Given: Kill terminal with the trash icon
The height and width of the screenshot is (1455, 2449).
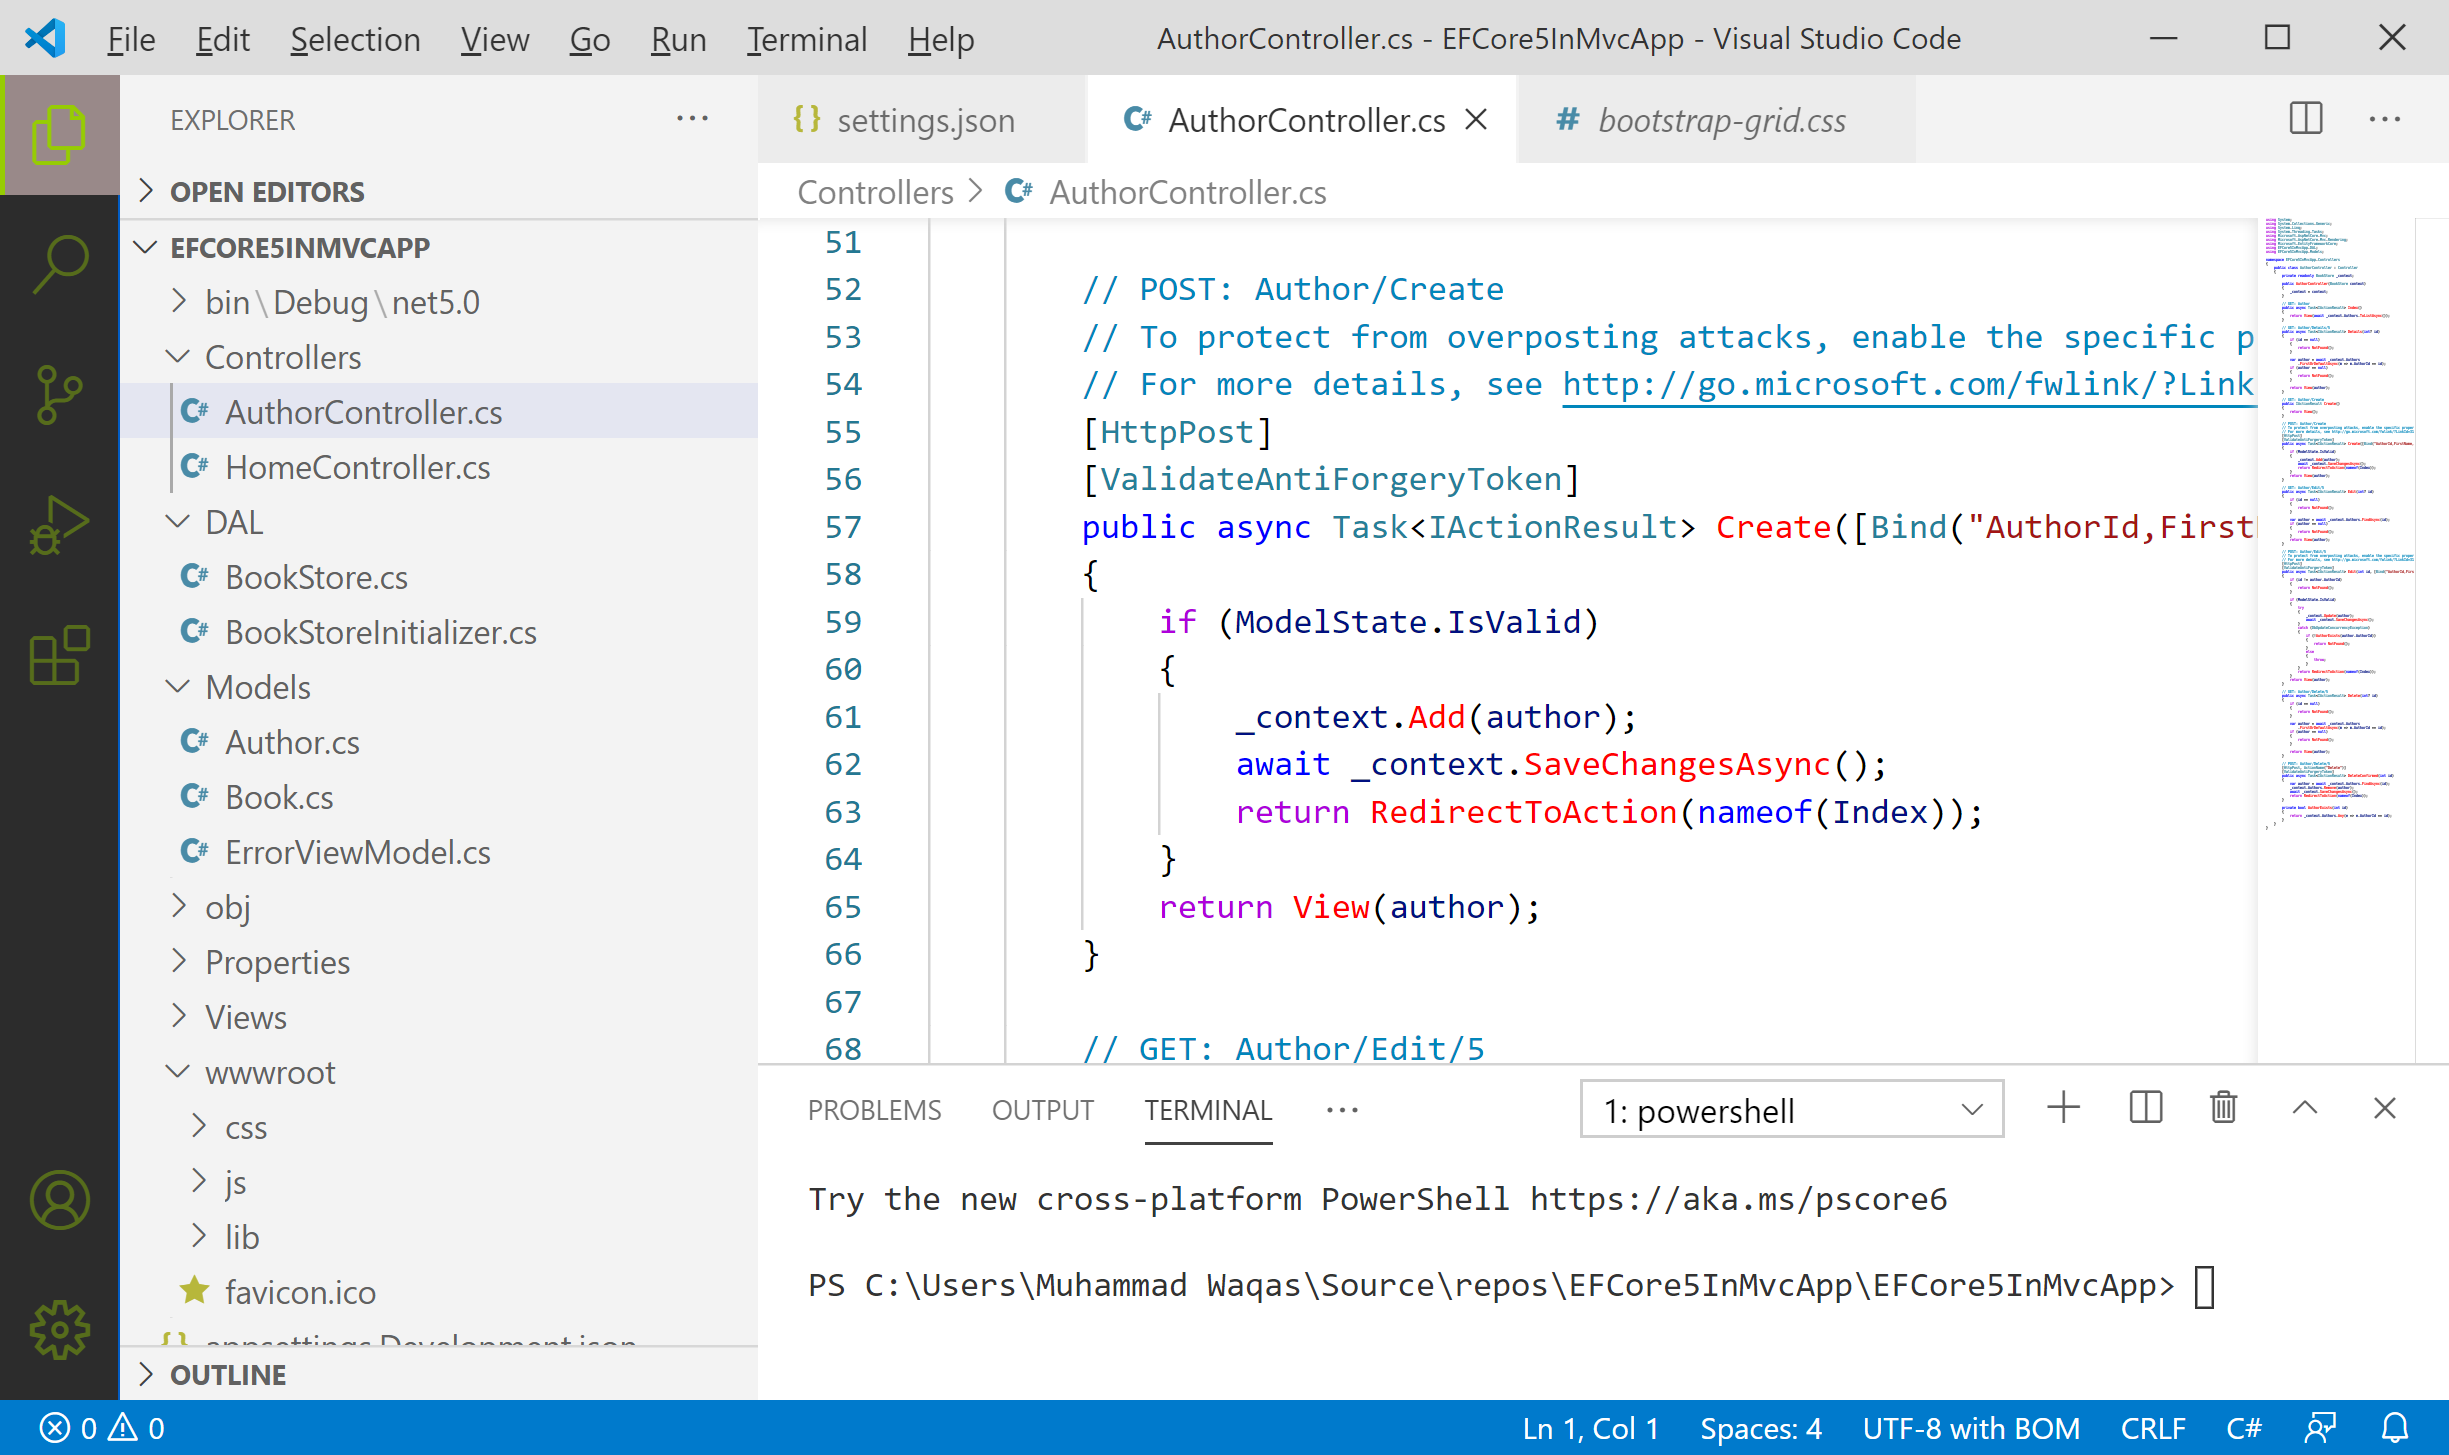Looking at the screenshot, I should [x=2223, y=1108].
